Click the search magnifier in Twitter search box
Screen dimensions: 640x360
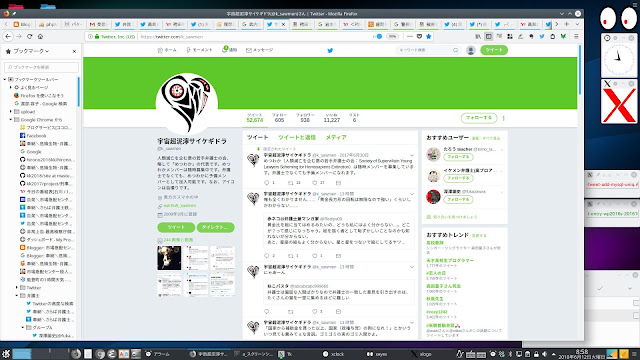tap(456, 50)
